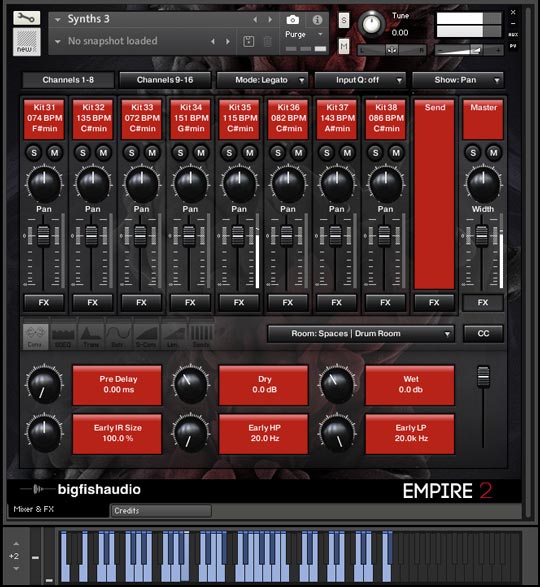Click volume plus icon in header
The image size is (540, 587).
(498, 50)
